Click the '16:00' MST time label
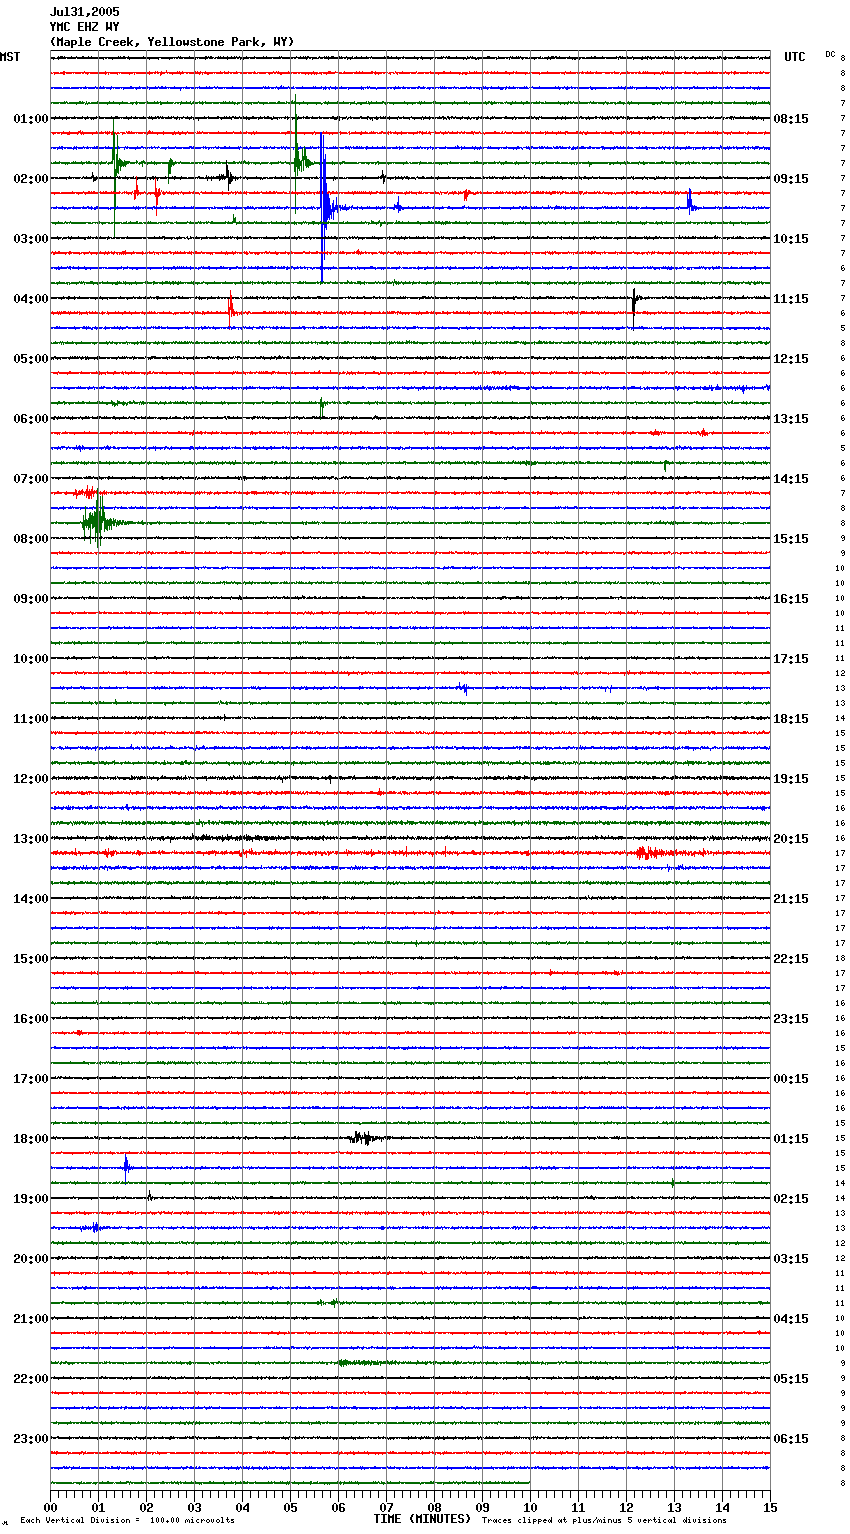The width and height of the screenshot is (850, 1534). pos(31,1019)
